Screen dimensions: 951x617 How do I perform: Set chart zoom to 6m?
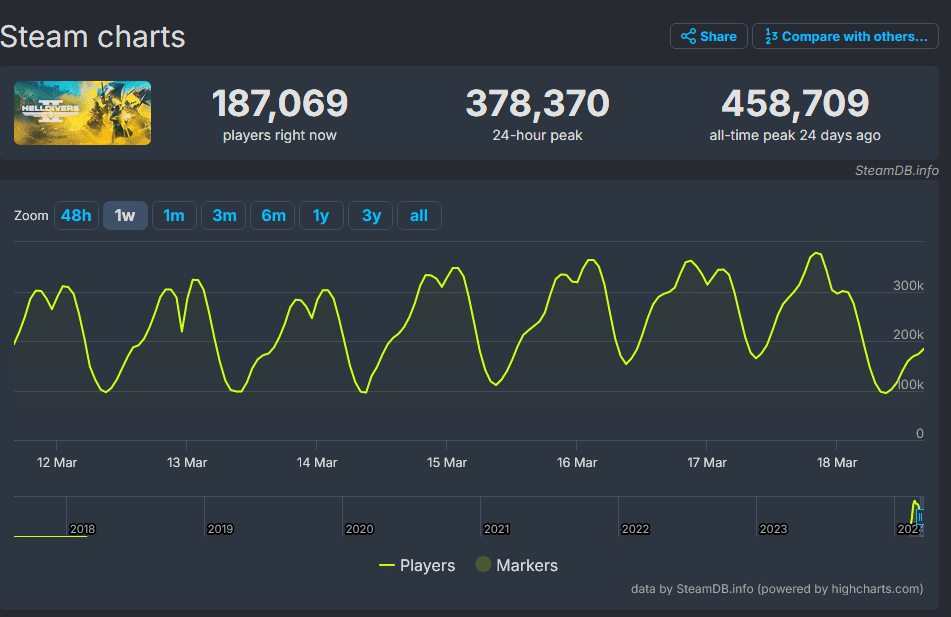pos(273,215)
